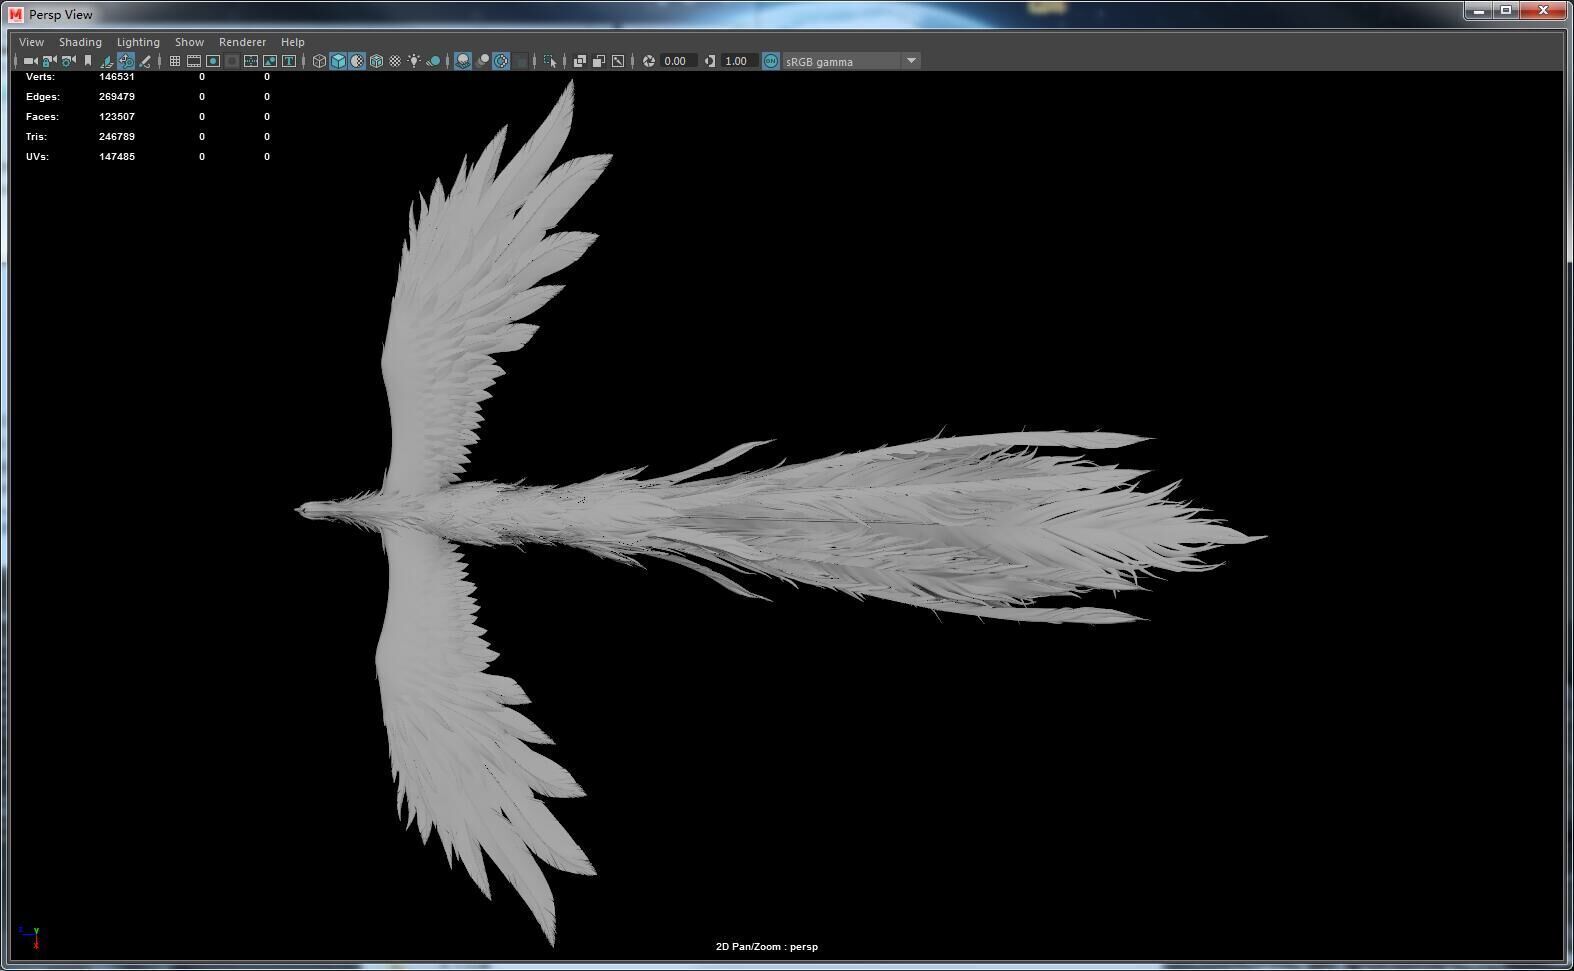Click the Gamma contrast icon
1574x971 pixels.
click(709, 61)
